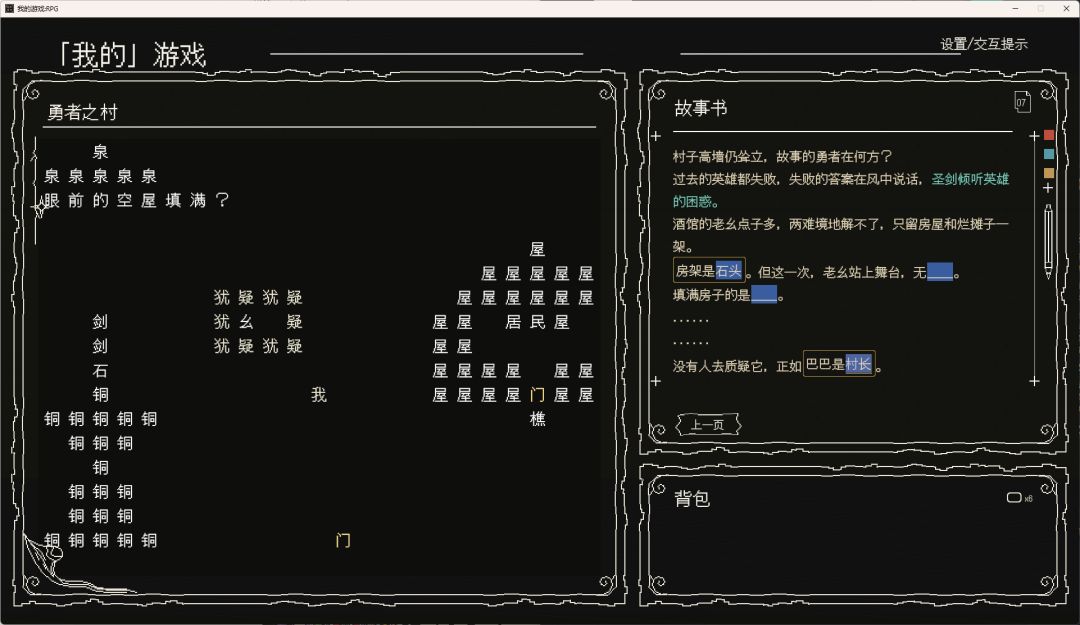Screen dimensions: 1080x625
Task: Click the 樵 woodcutter character
Action: [537, 419]
